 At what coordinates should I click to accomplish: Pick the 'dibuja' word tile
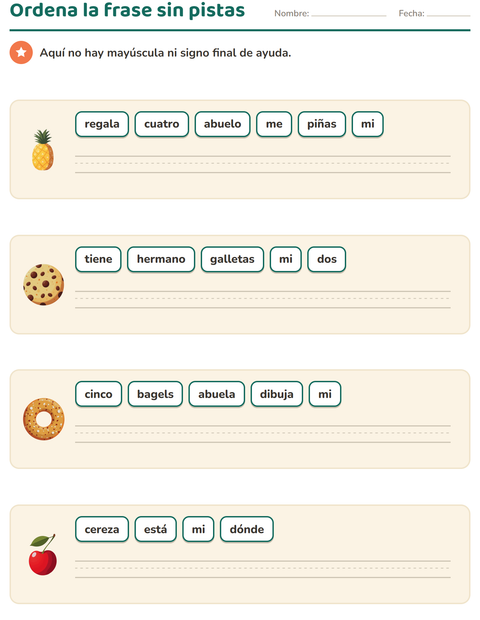tap(277, 394)
